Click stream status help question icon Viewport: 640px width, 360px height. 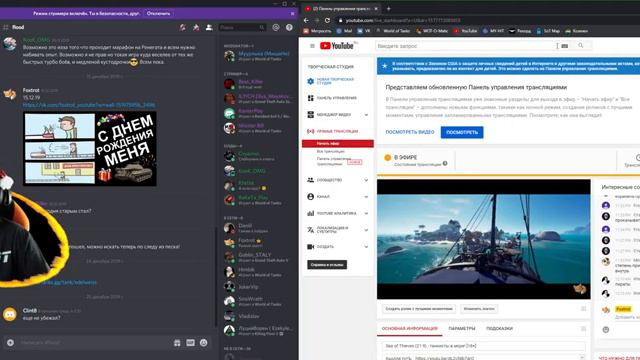click(445, 164)
